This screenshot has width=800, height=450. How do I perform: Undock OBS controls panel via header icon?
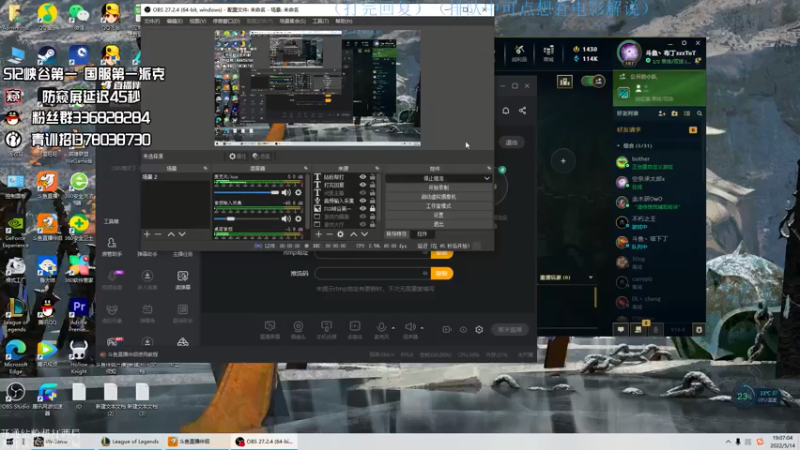tap(489, 168)
